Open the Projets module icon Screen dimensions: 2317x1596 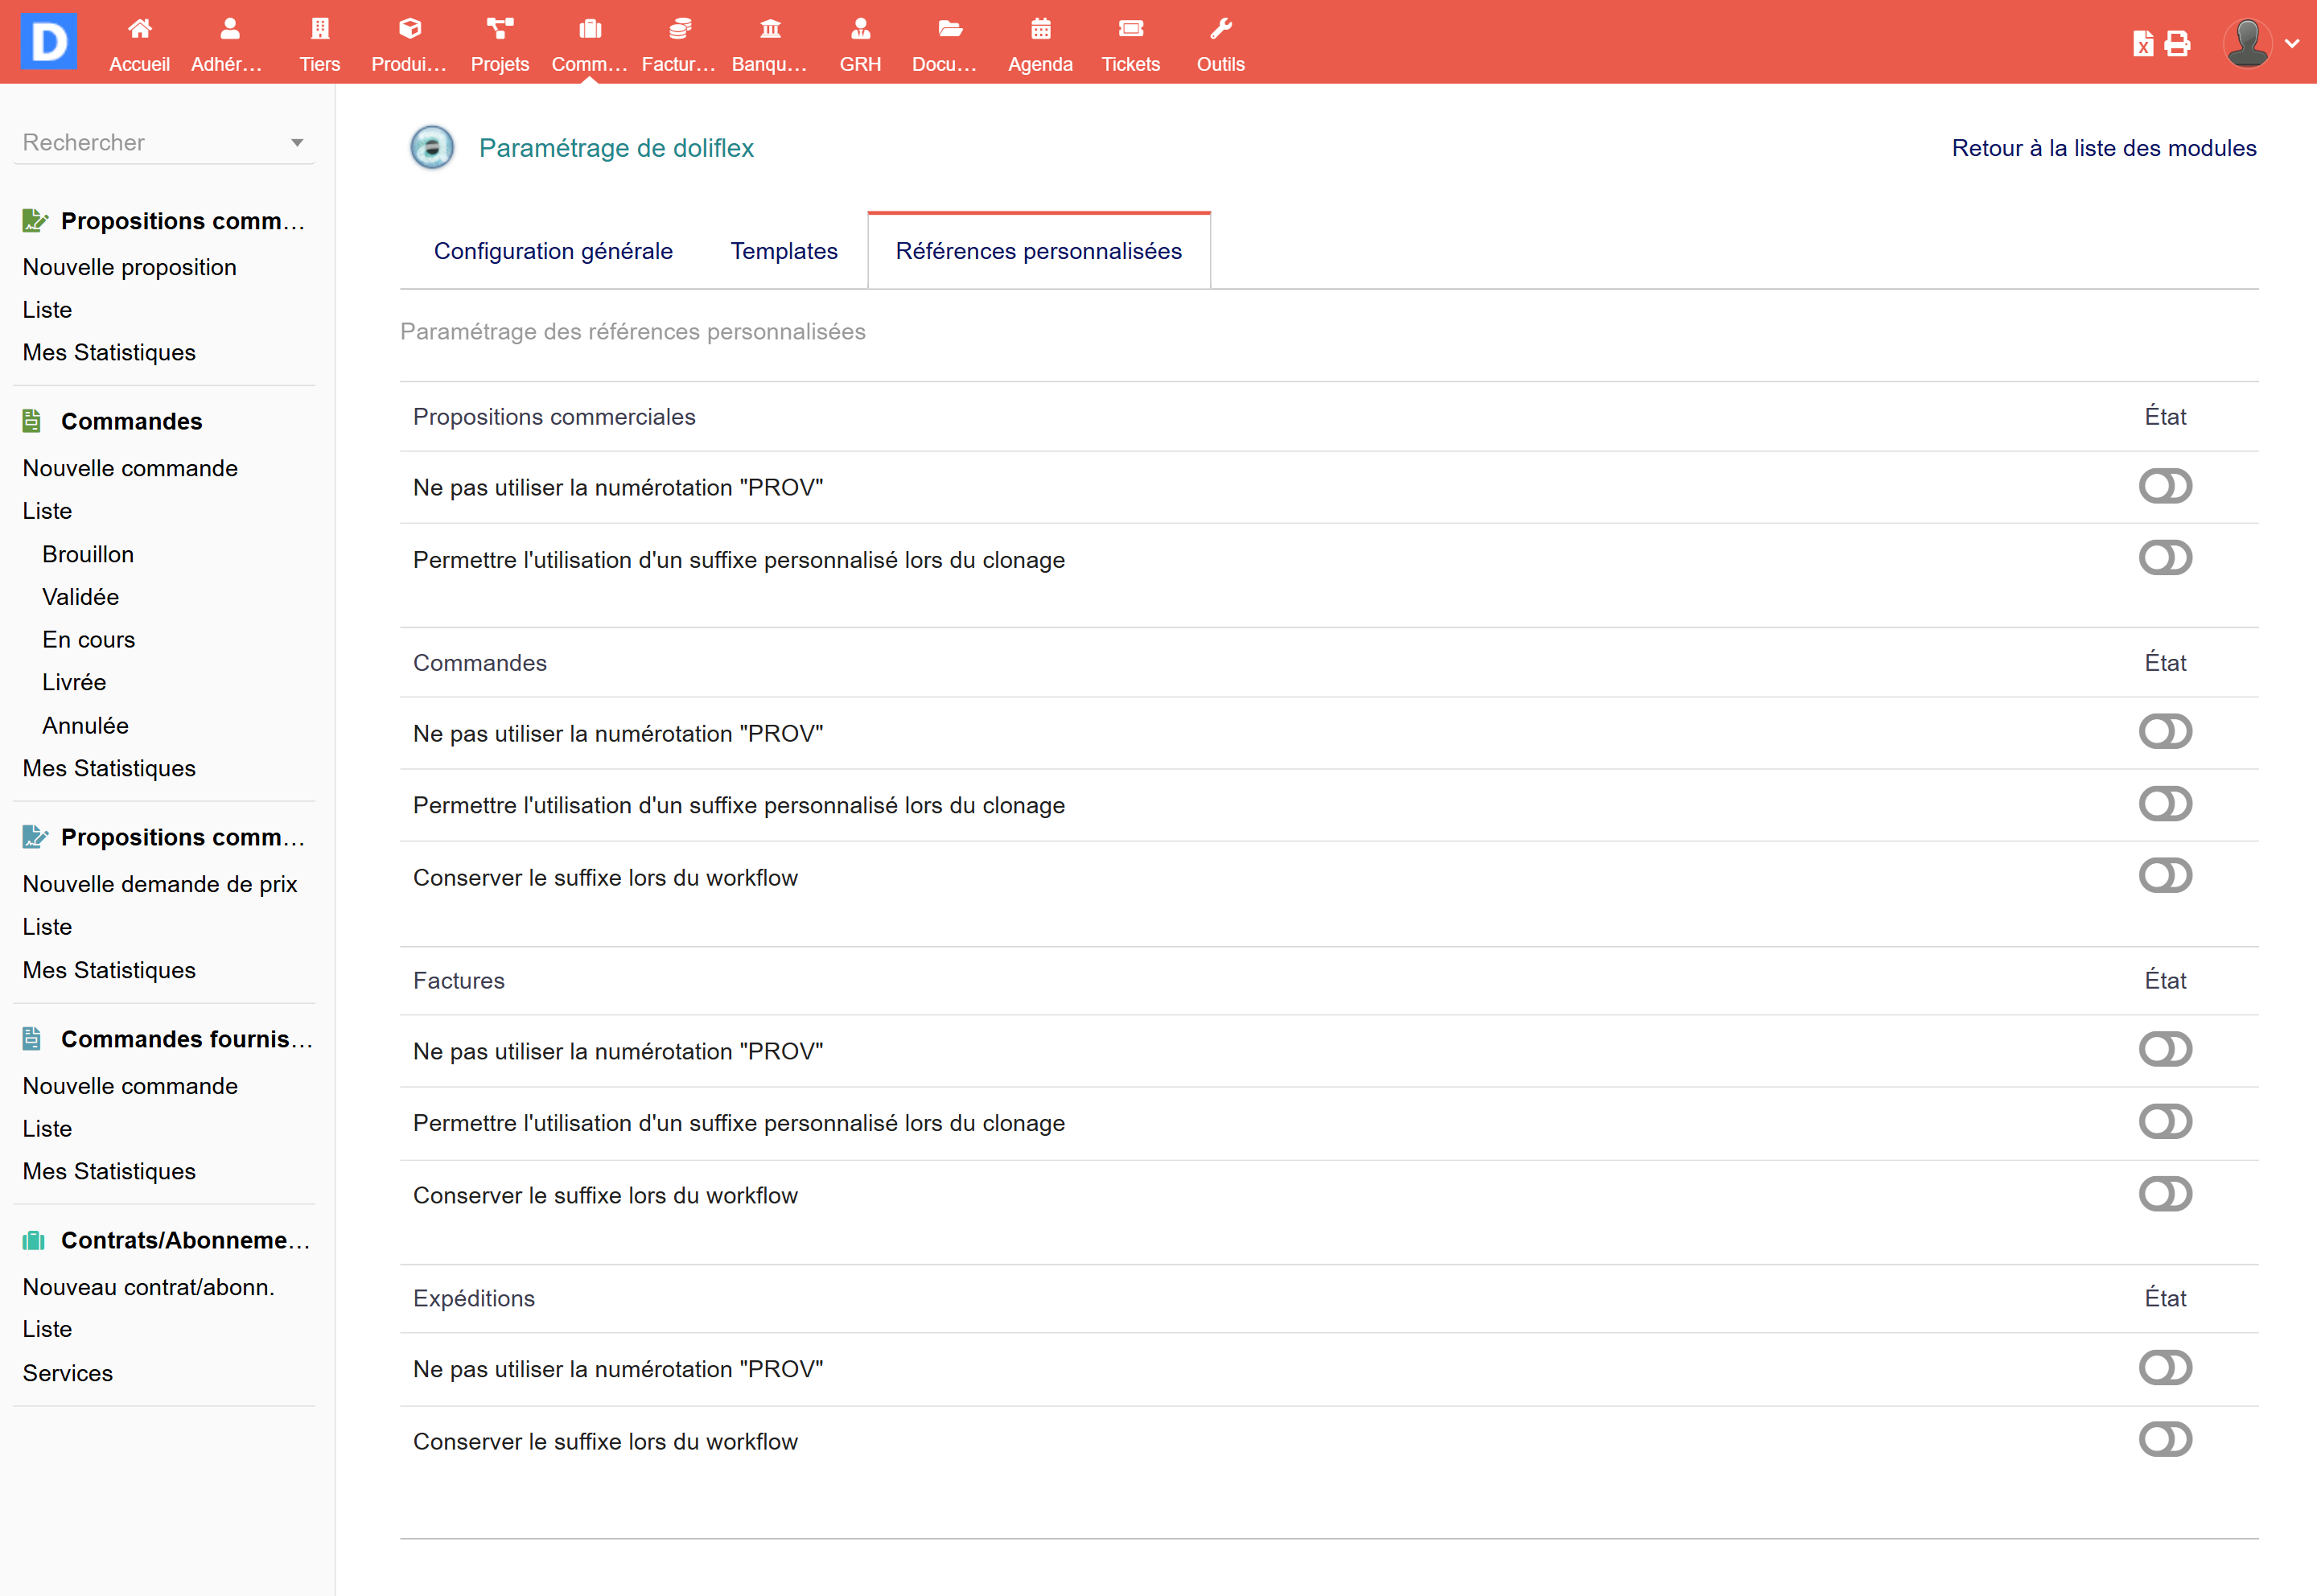[x=499, y=29]
